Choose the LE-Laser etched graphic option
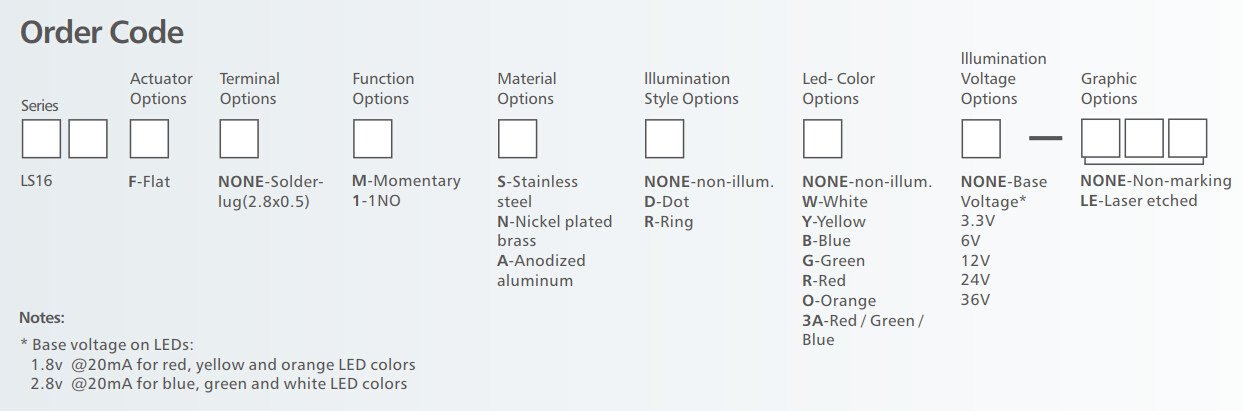The image size is (1243, 411). pos(1138,201)
